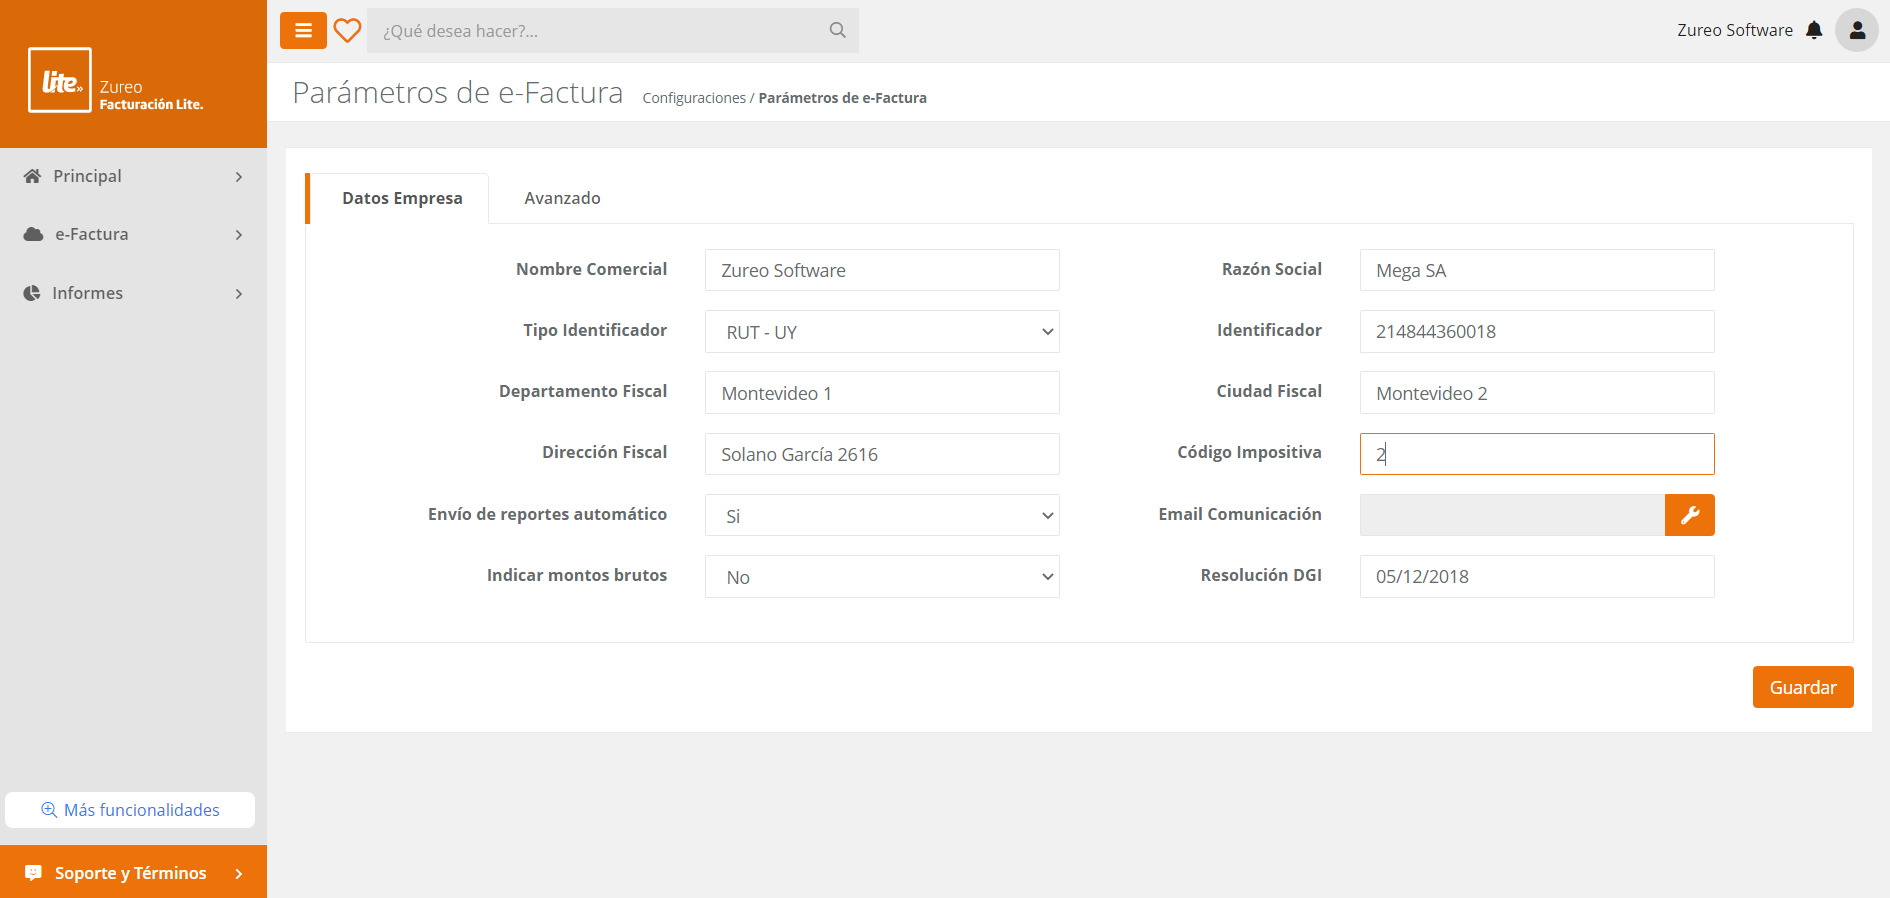Click the Más funcionalidades button
Viewport: 1890px width, 898px height.
[130, 810]
